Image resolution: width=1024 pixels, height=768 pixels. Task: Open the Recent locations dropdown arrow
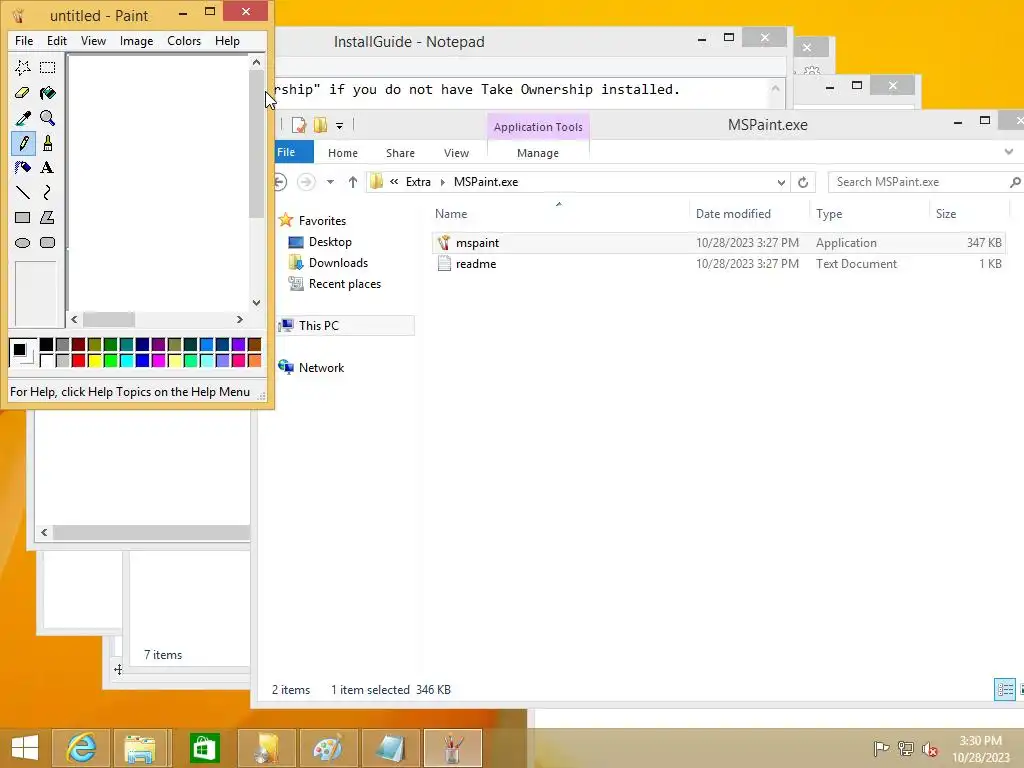330,182
